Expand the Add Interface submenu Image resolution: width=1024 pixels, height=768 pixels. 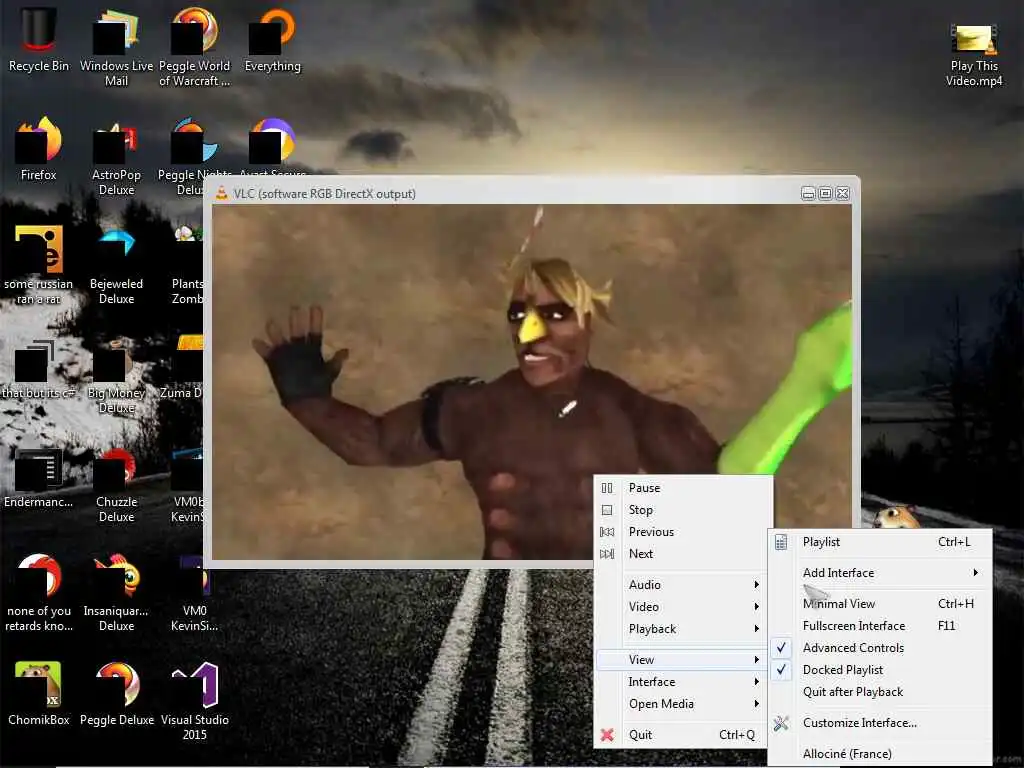click(881, 573)
